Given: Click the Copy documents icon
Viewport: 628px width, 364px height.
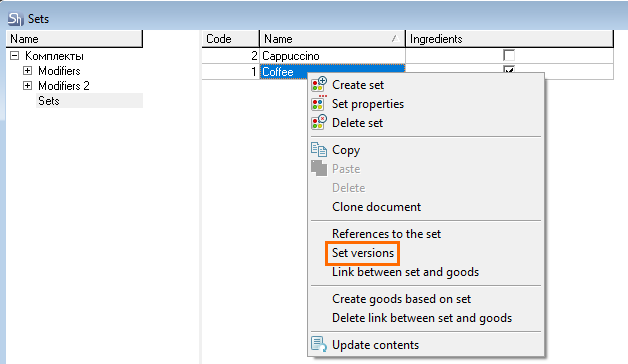Looking at the screenshot, I should click(319, 150).
